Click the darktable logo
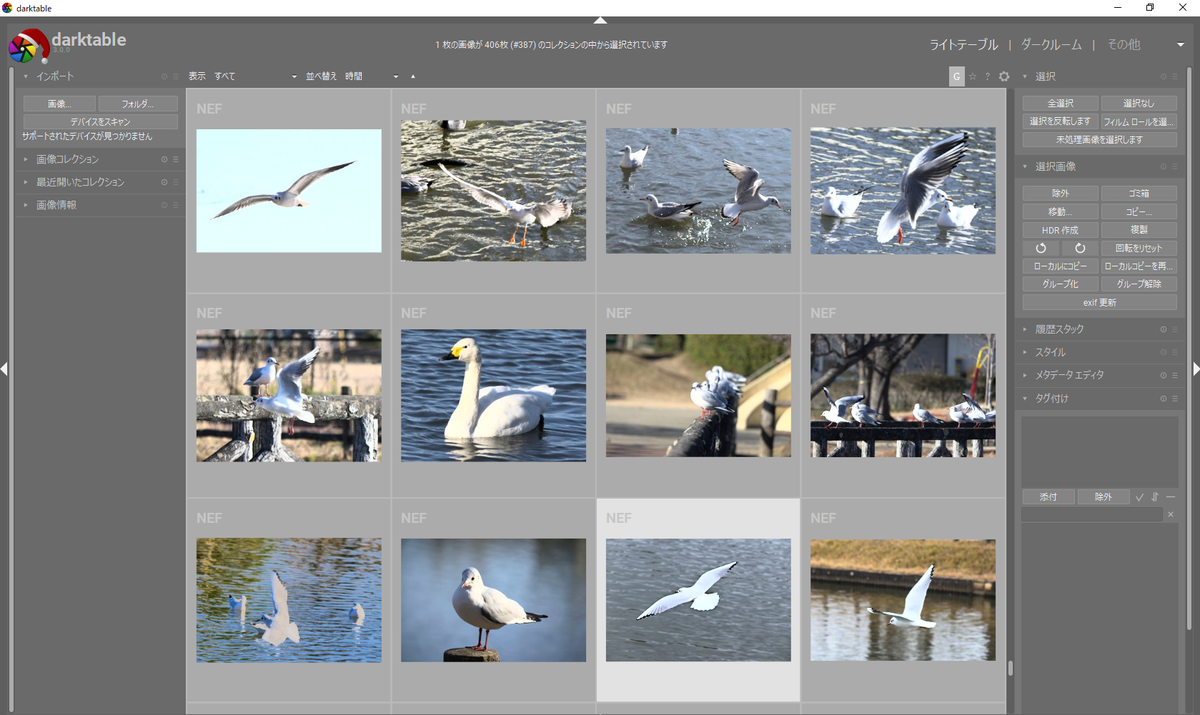 pos(28,46)
